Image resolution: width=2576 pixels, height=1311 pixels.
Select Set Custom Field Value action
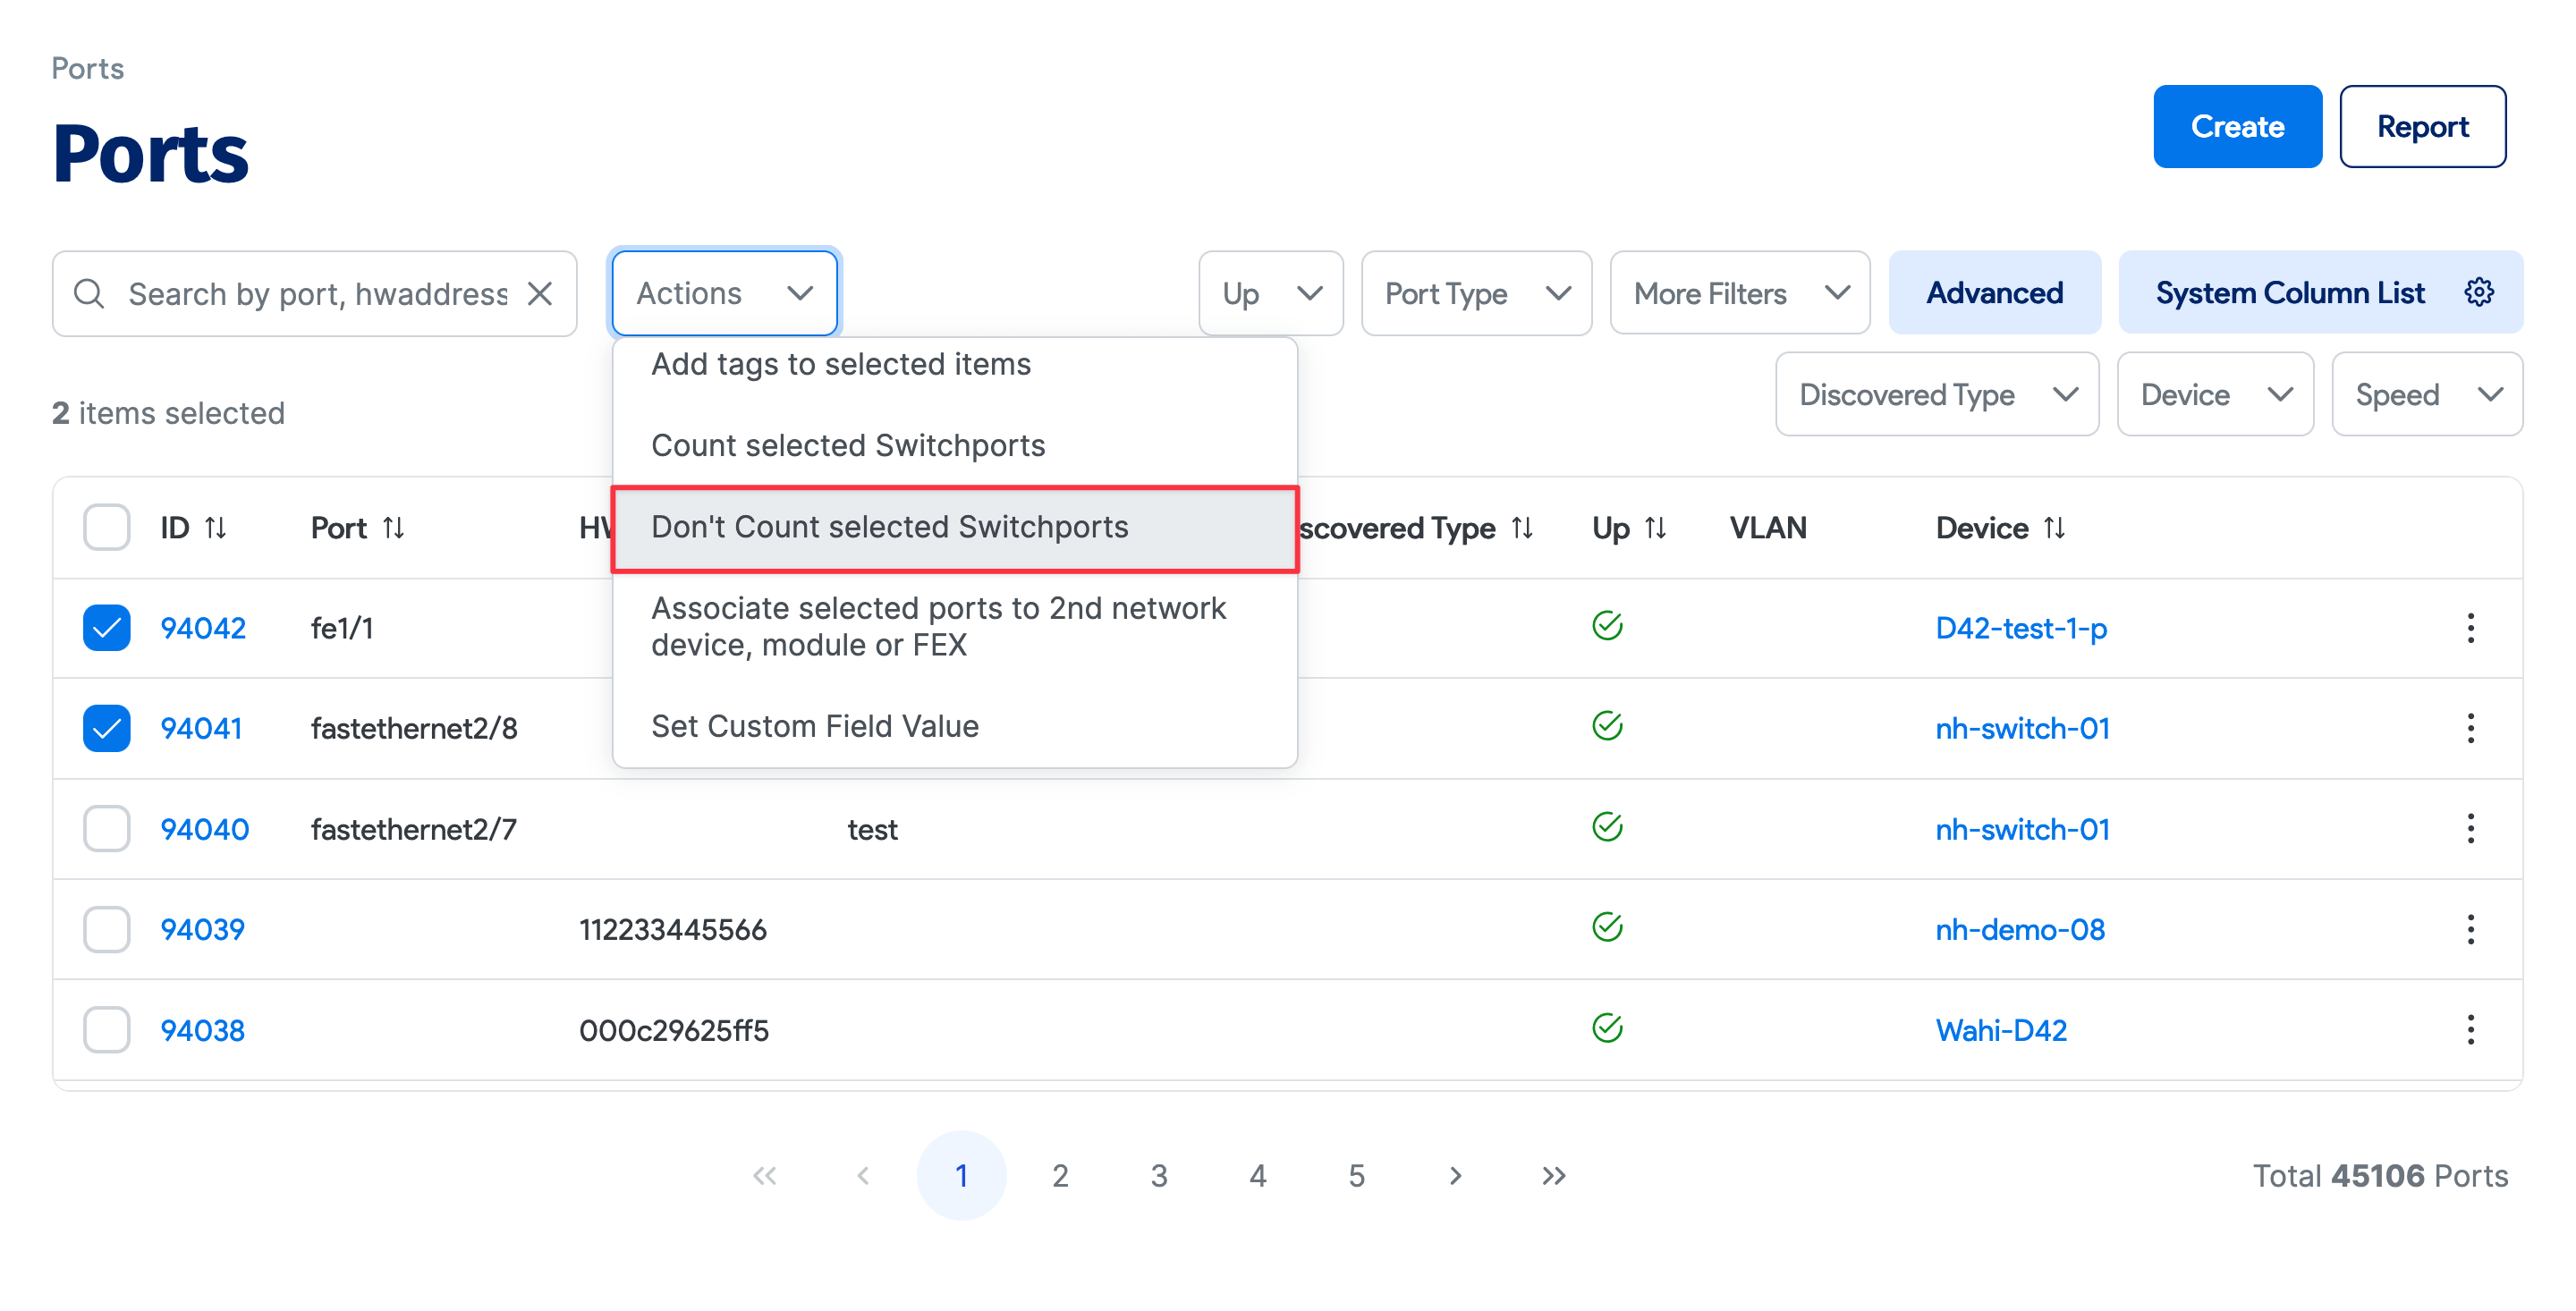pos(814,727)
